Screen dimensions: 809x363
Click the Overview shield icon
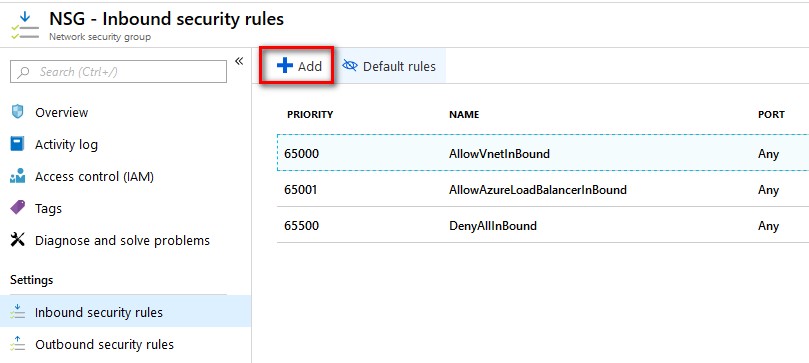click(x=18, y=112)
